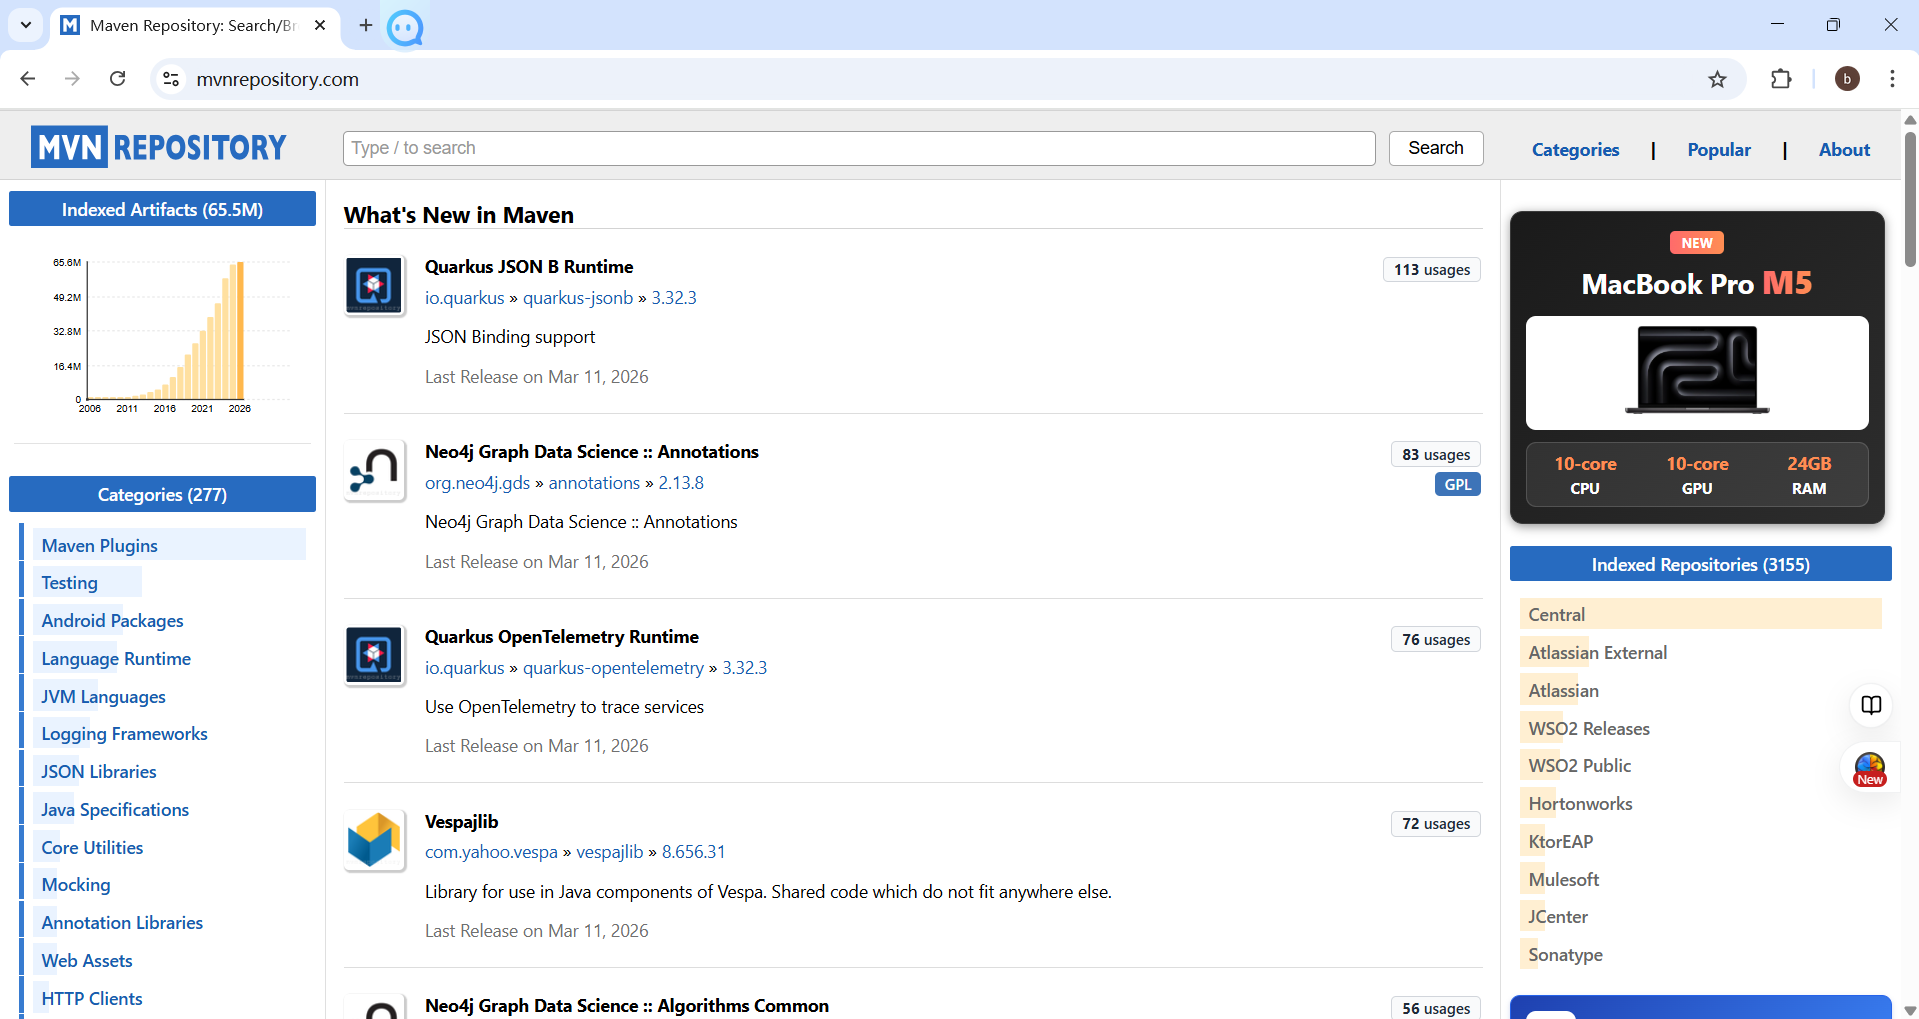1919x1019 pixels.
Task: Open the Indexed Repositories (3155) header
Action: 1700,564
